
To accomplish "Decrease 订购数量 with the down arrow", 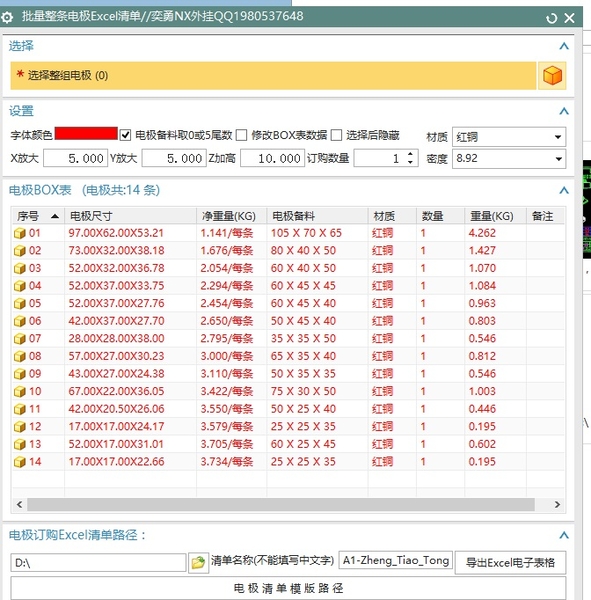I will point(410,163).
